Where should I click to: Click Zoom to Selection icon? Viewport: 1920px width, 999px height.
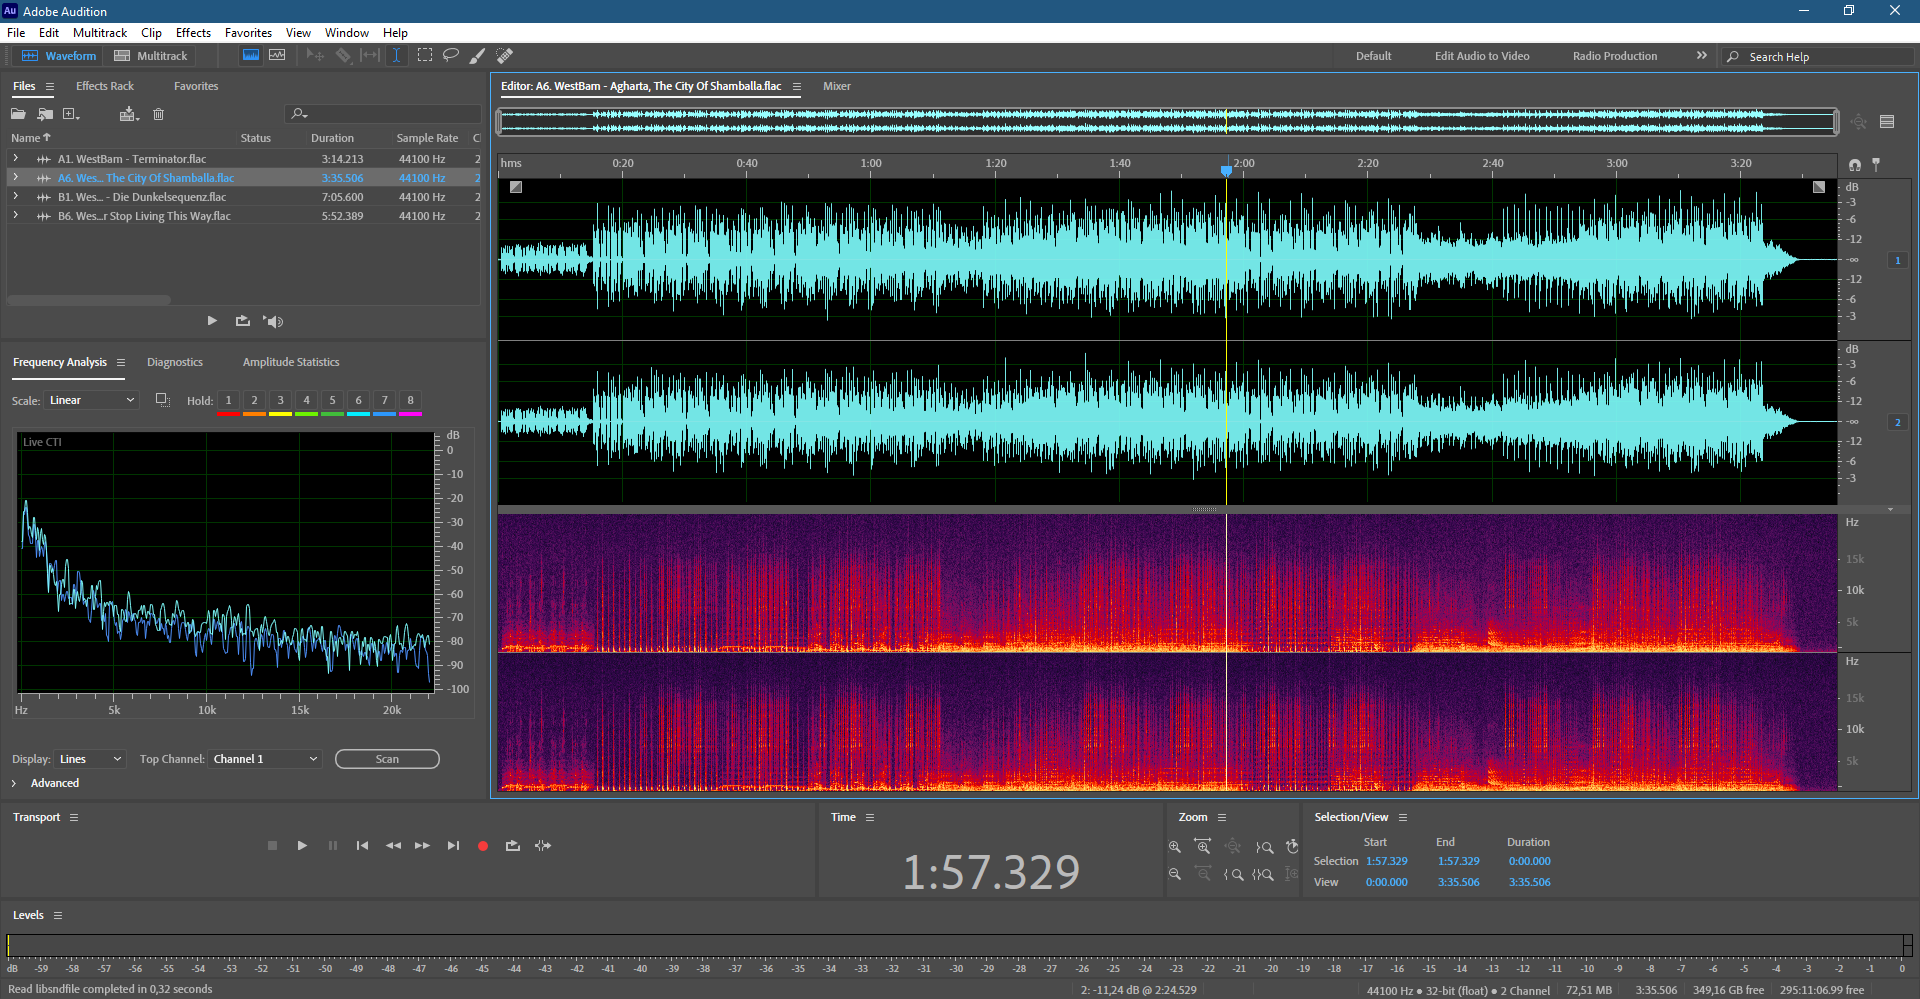point(1263,874)
